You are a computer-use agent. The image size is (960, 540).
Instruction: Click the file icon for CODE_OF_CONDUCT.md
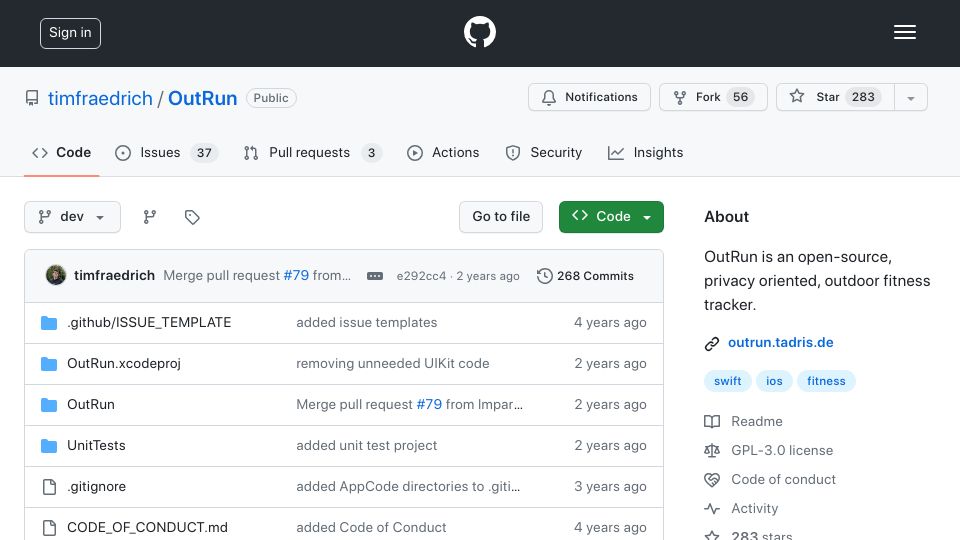[49, 528]
